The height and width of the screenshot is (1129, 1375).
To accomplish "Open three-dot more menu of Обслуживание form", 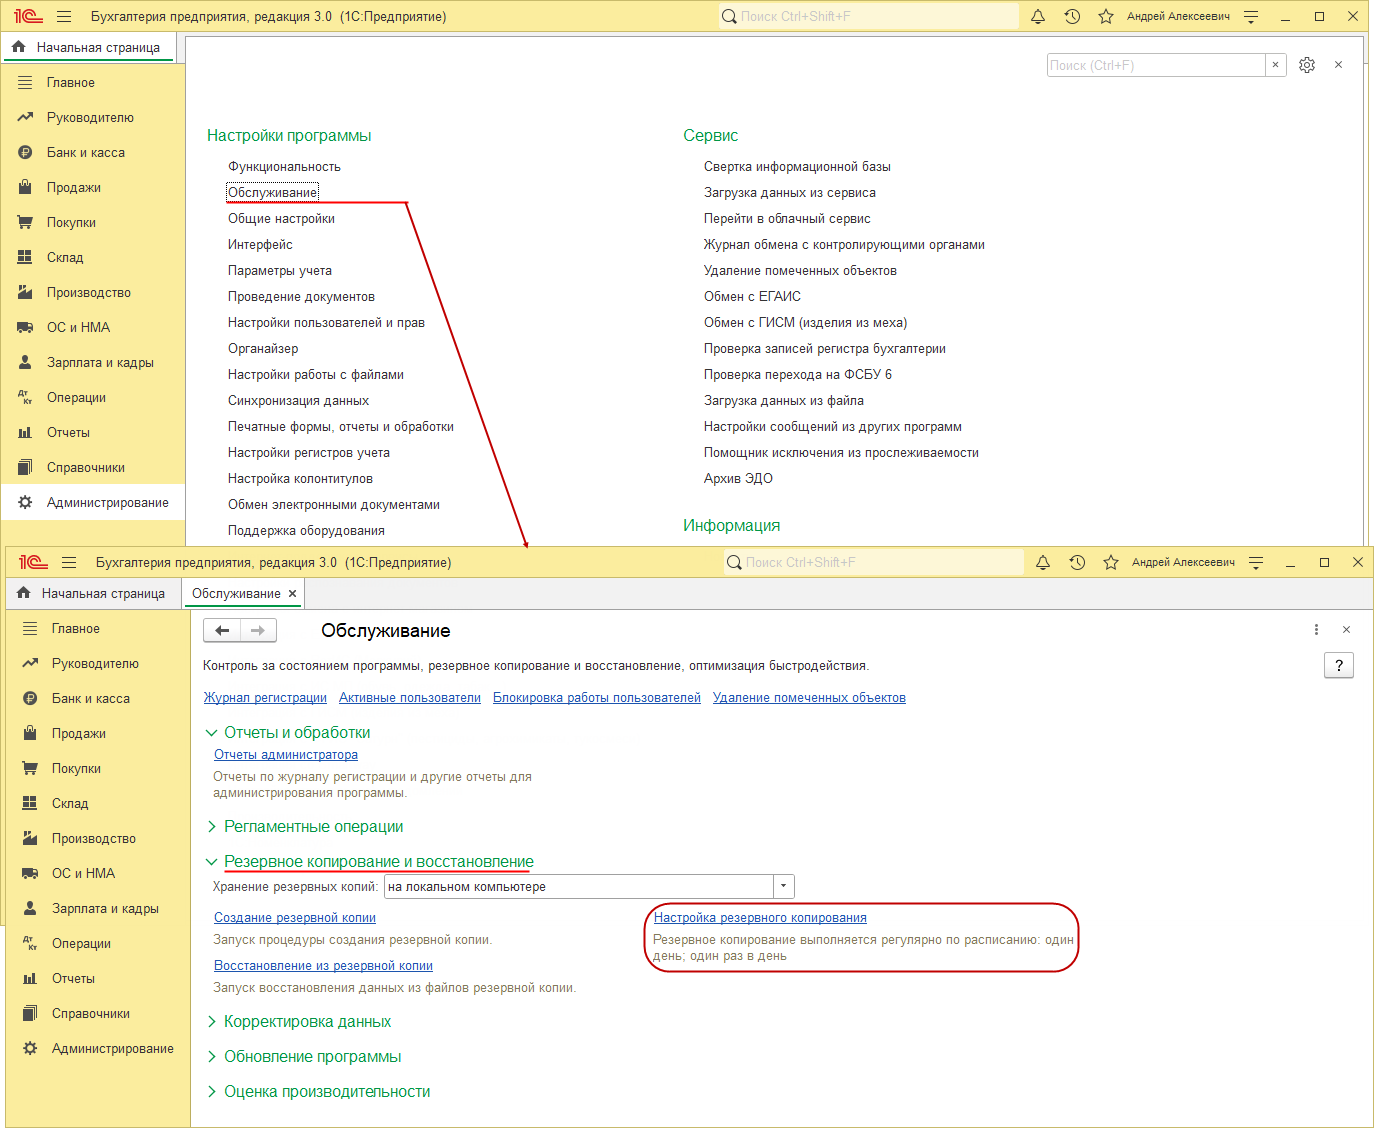I will point(1316,630).
